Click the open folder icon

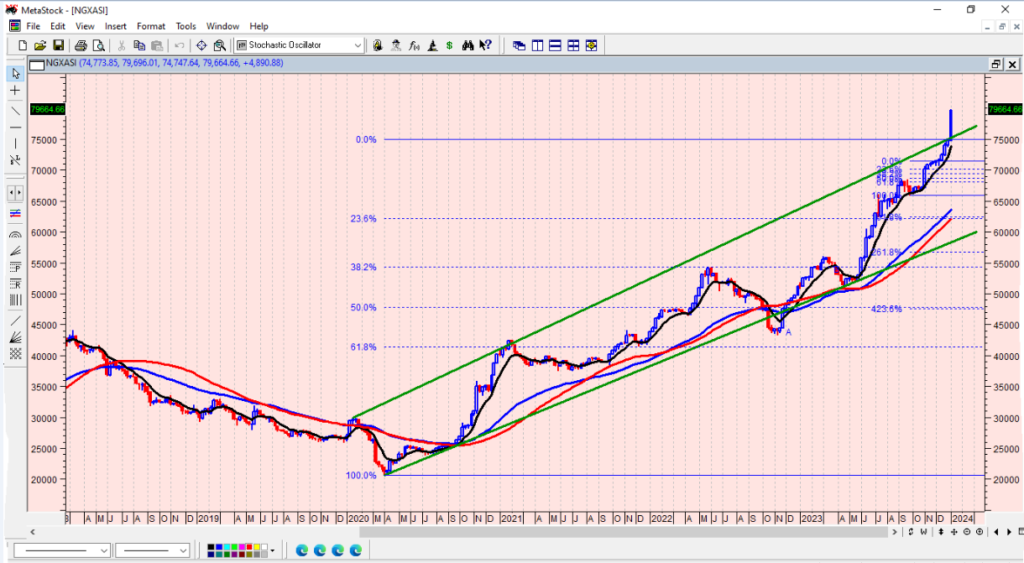[40, 45]
